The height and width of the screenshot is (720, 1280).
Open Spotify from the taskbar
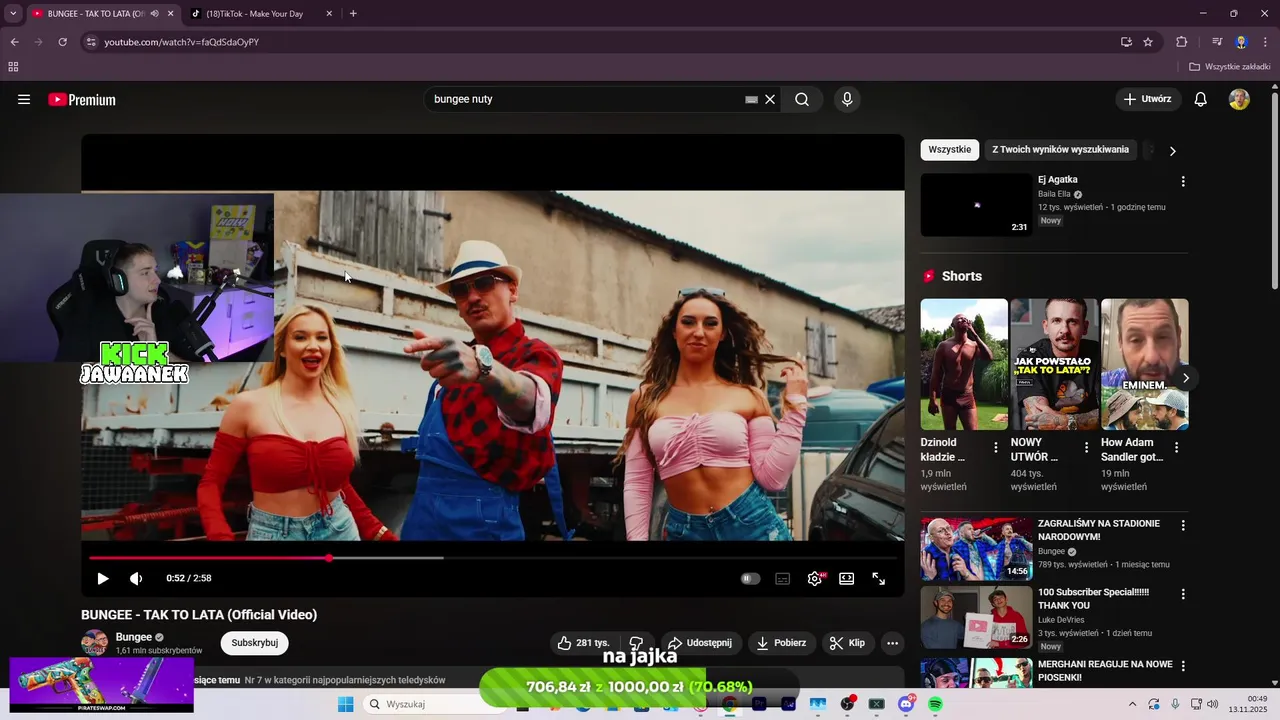935,704
